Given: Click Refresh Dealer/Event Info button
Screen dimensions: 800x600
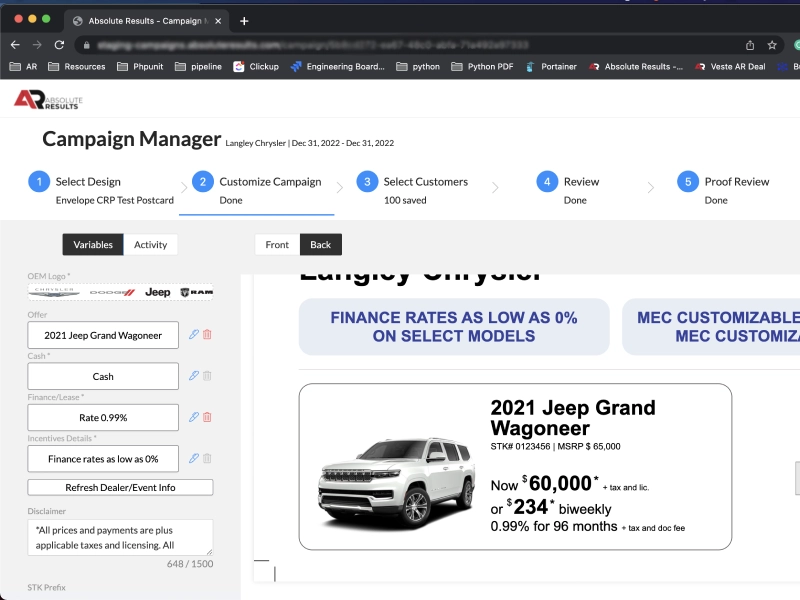Looking at the screenshot, I should pos(120,488).
